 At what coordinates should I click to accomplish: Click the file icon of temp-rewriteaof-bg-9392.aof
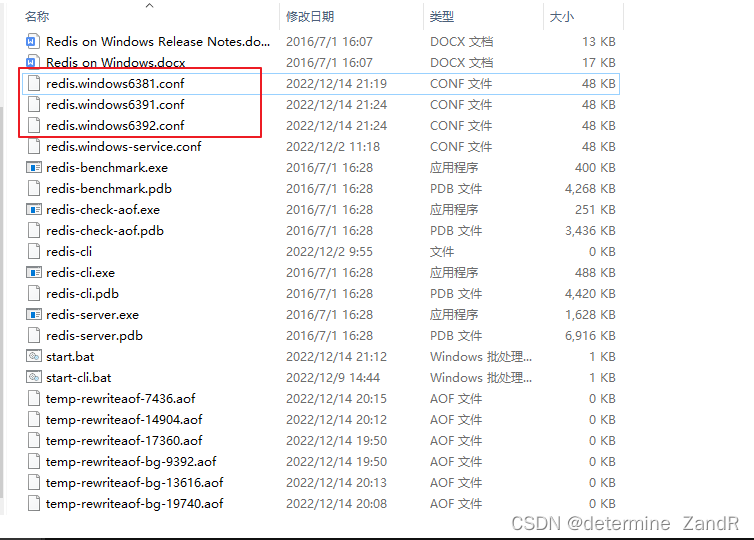(x=34, y=462)
